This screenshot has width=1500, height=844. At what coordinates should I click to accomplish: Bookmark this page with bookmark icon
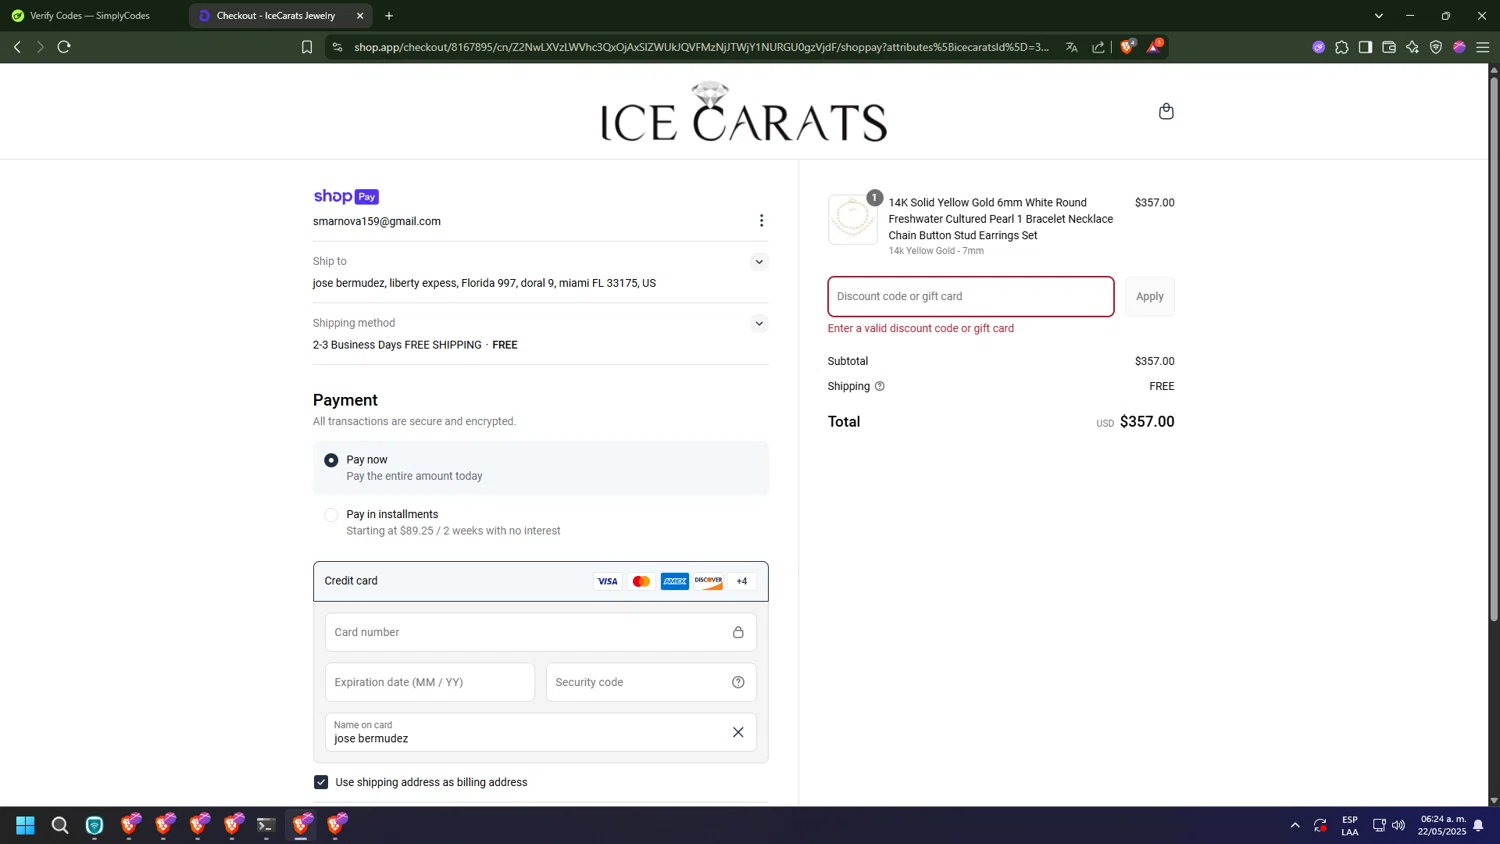click(307, 47)
